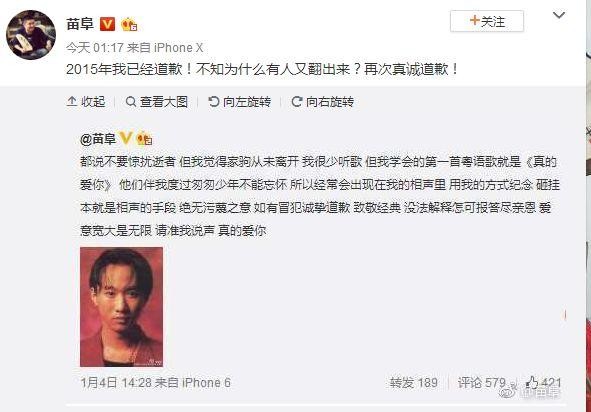Open the 评论 579 comments link
This screenshot has height=412, width=591.
[481, 383]
